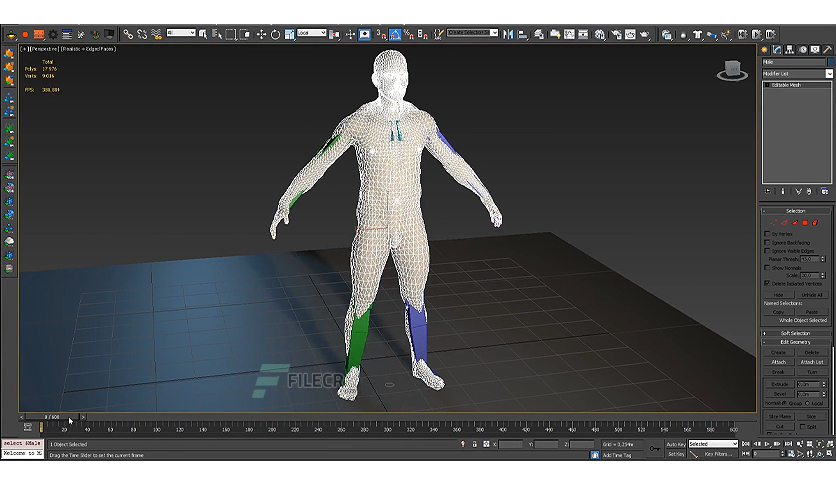Click the object name field in Modify panel
The height and width of the screenshot is (484, 836).
[794, 62]
